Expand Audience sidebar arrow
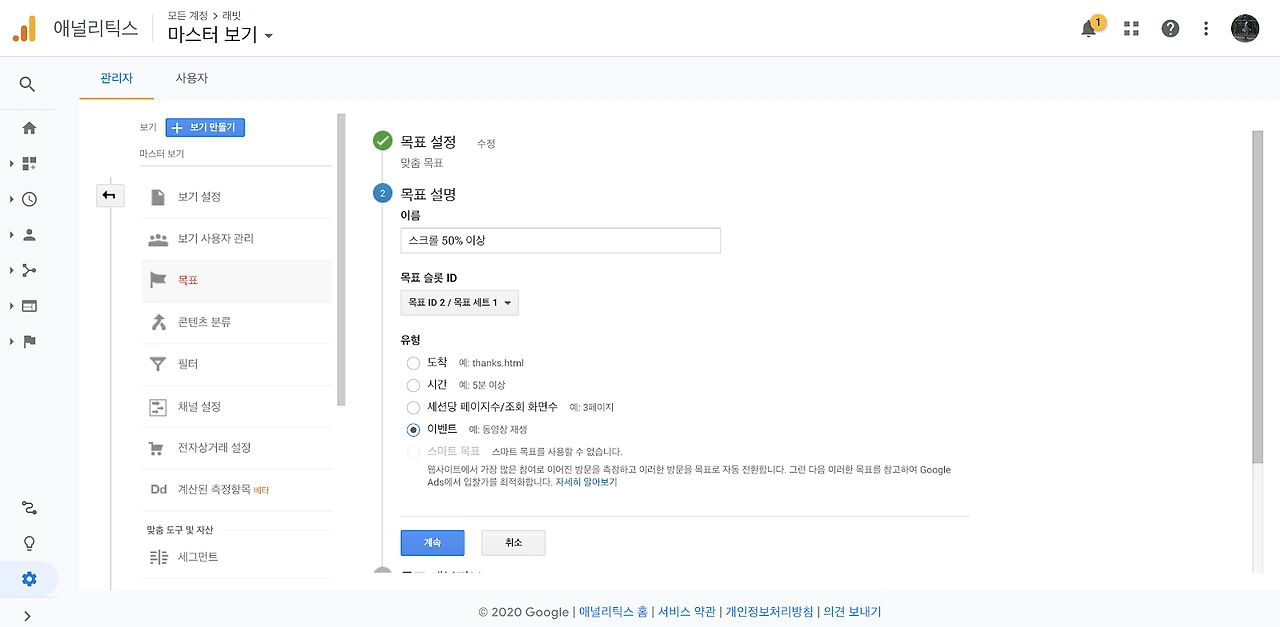 pos(11,235)
